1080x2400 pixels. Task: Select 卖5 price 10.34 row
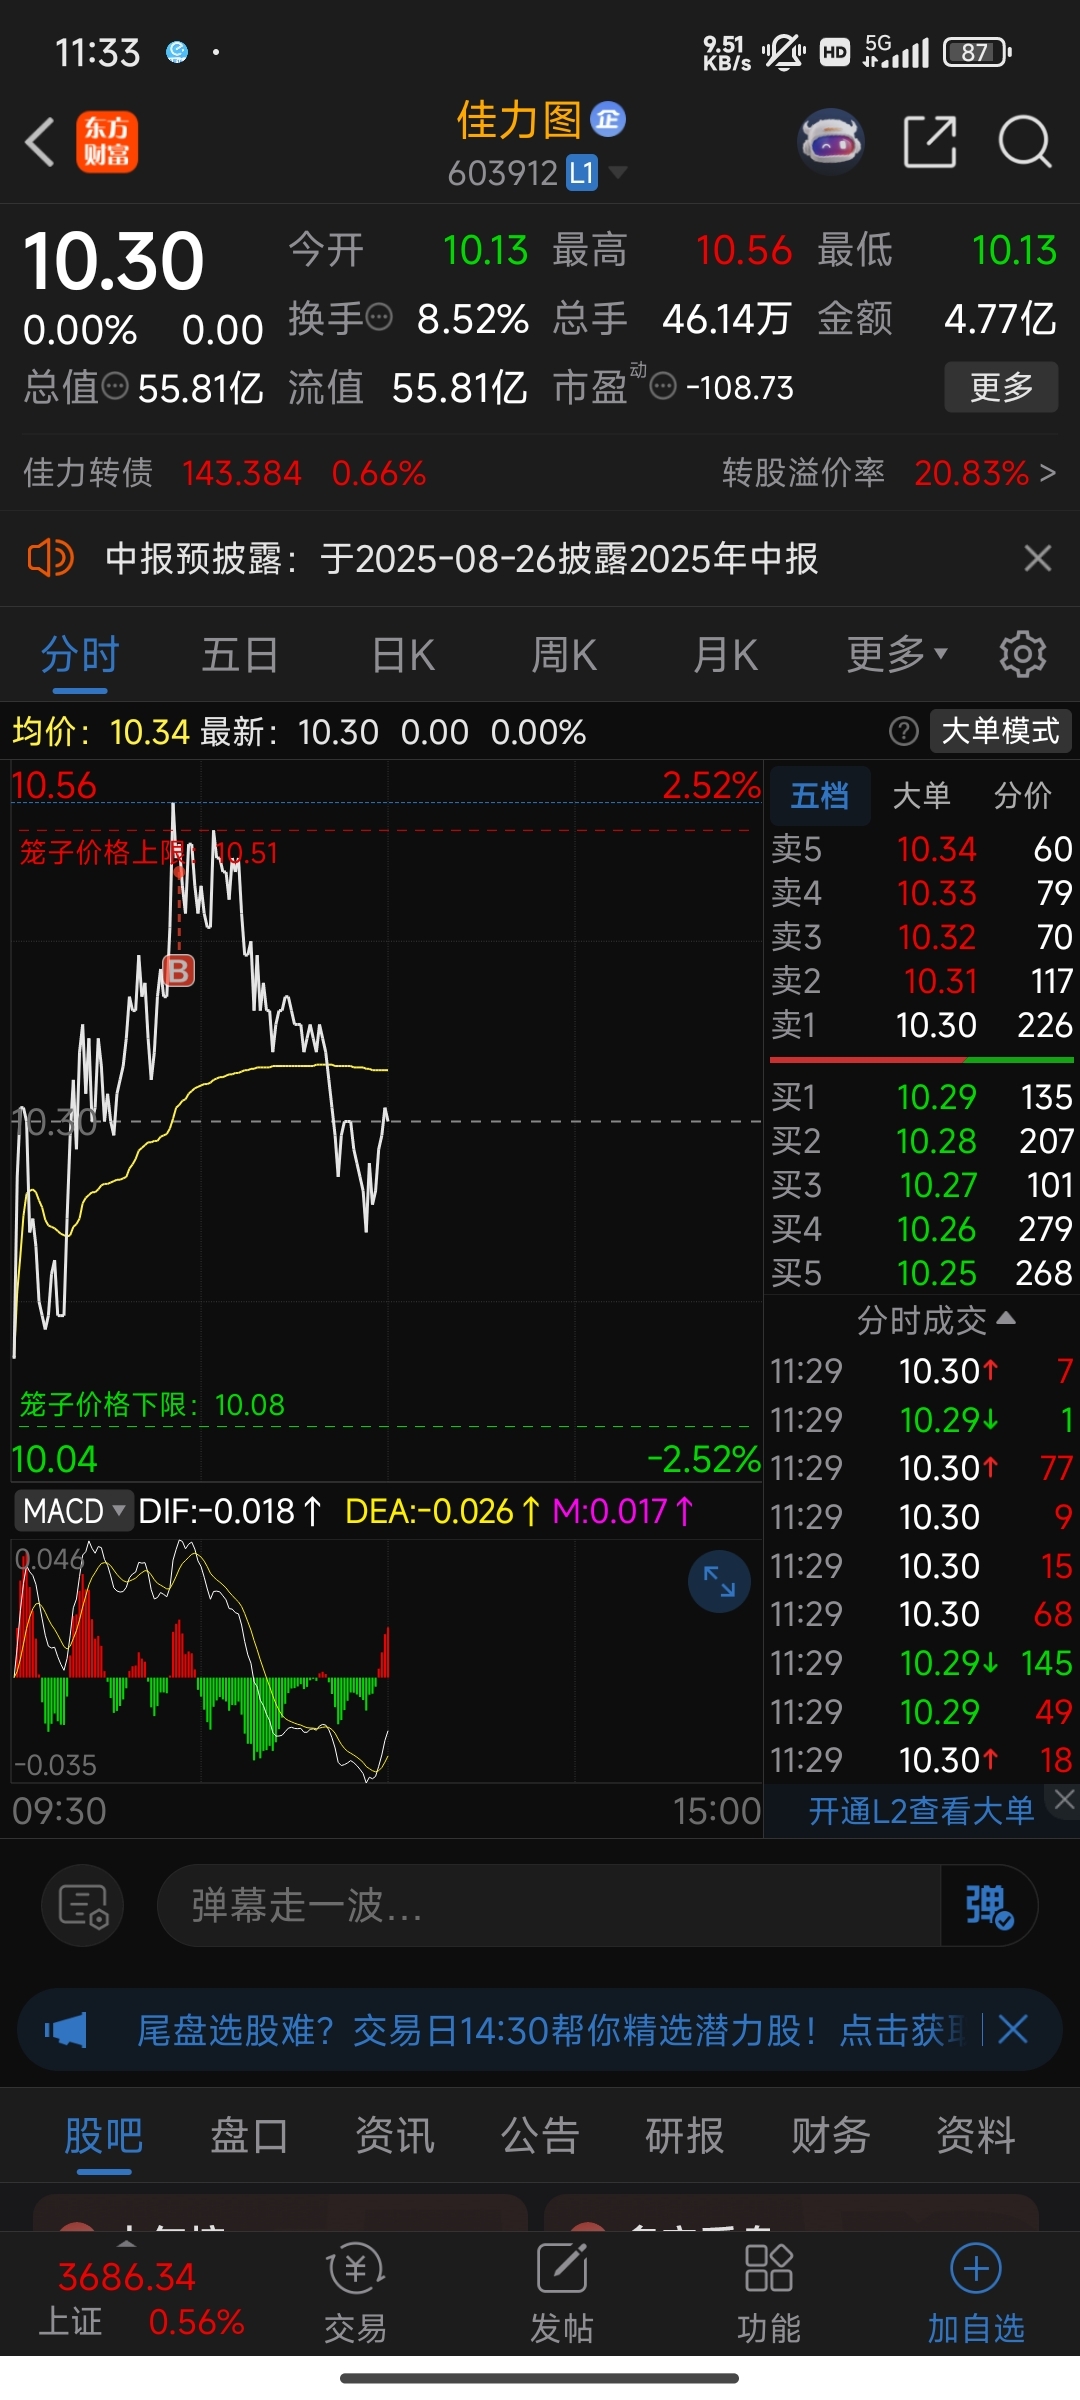[921, 849]
